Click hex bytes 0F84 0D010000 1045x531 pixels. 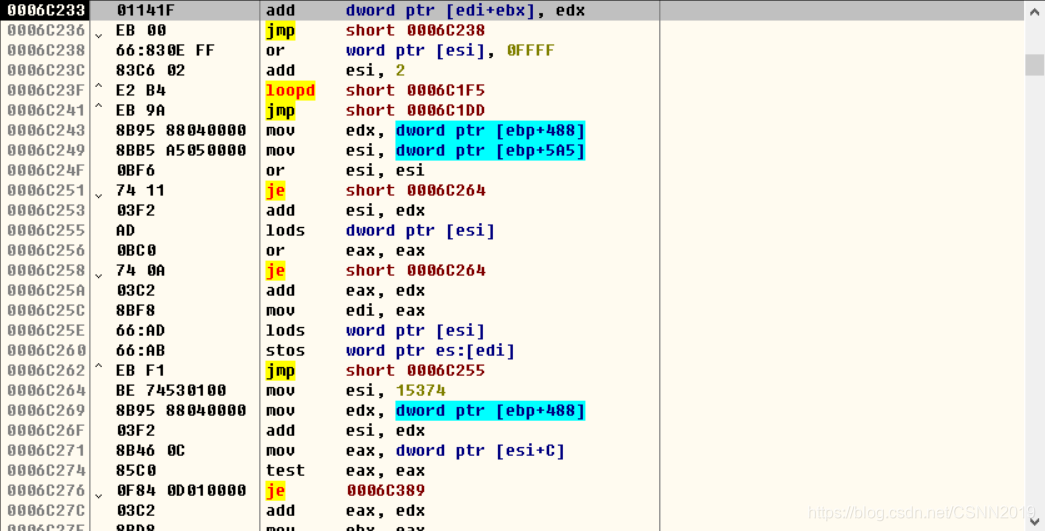pyautogui.click(x=181, y=490)
